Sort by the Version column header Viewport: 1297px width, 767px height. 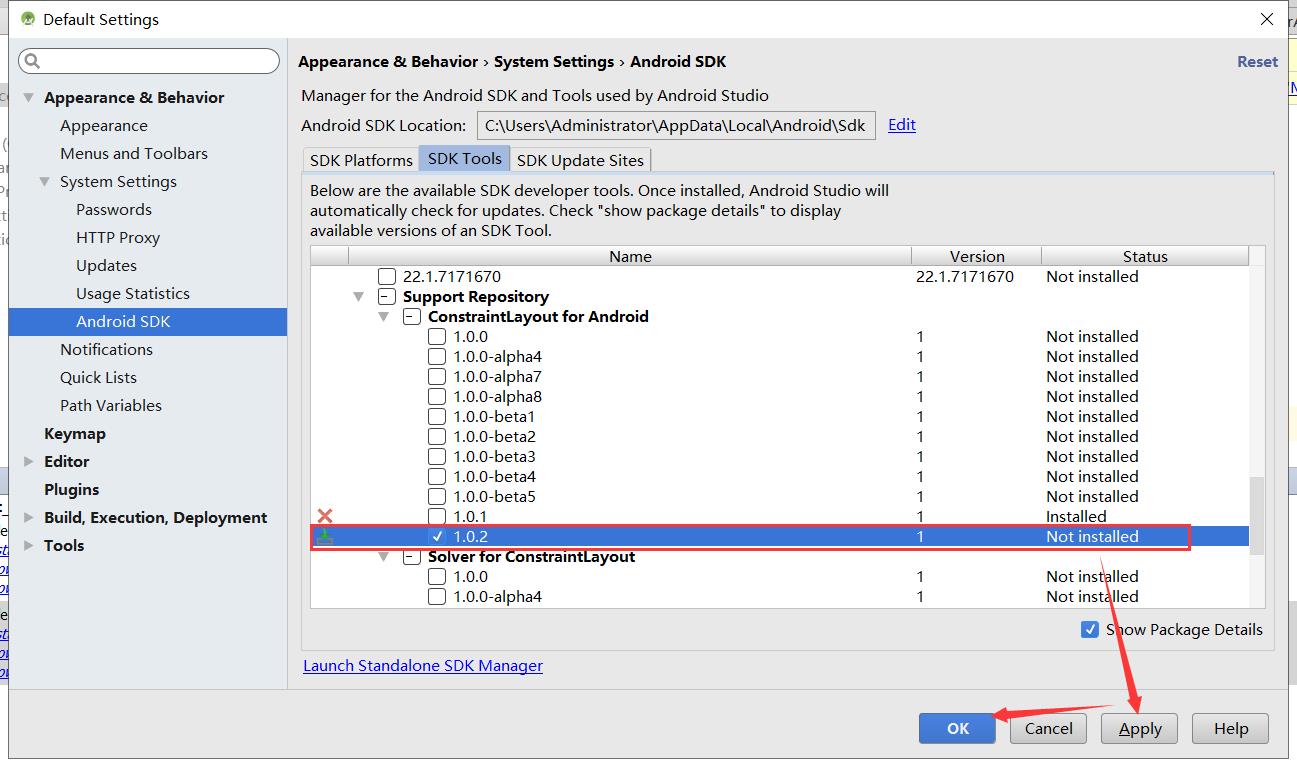point(977,256)
